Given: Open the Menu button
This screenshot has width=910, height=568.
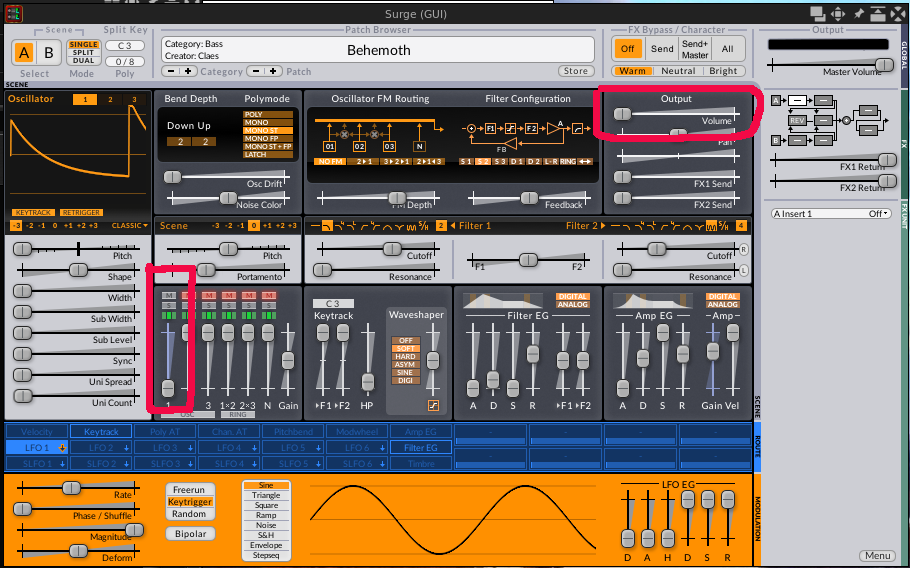Looking at the screenshot, I should point(878,556).
